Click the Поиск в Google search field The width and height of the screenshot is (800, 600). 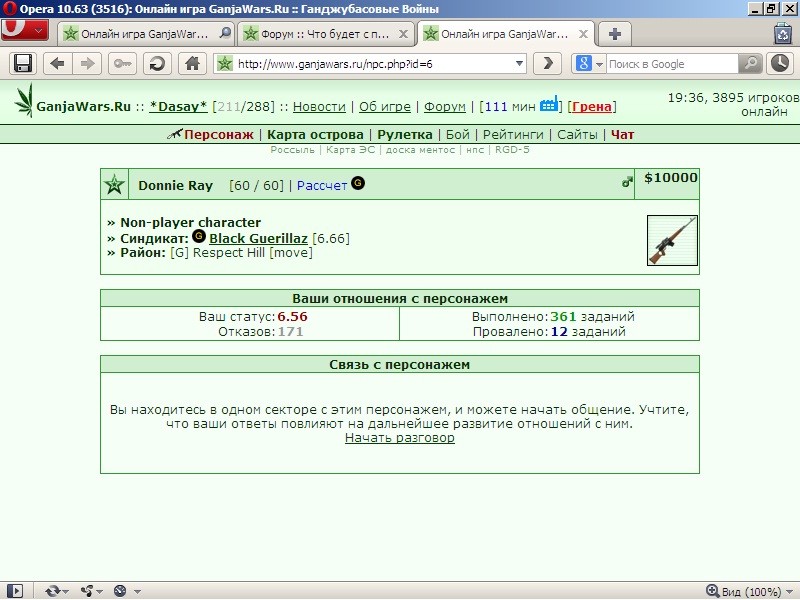[672, 64]
